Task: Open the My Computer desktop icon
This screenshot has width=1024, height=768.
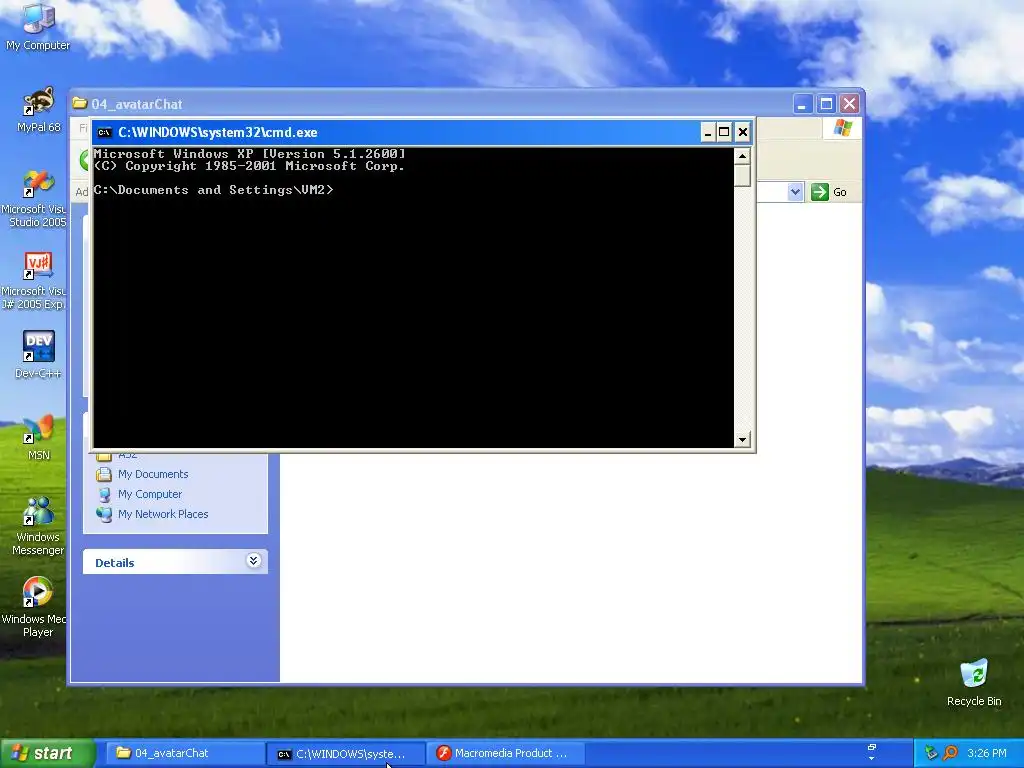Action: (x=38, y=26)
